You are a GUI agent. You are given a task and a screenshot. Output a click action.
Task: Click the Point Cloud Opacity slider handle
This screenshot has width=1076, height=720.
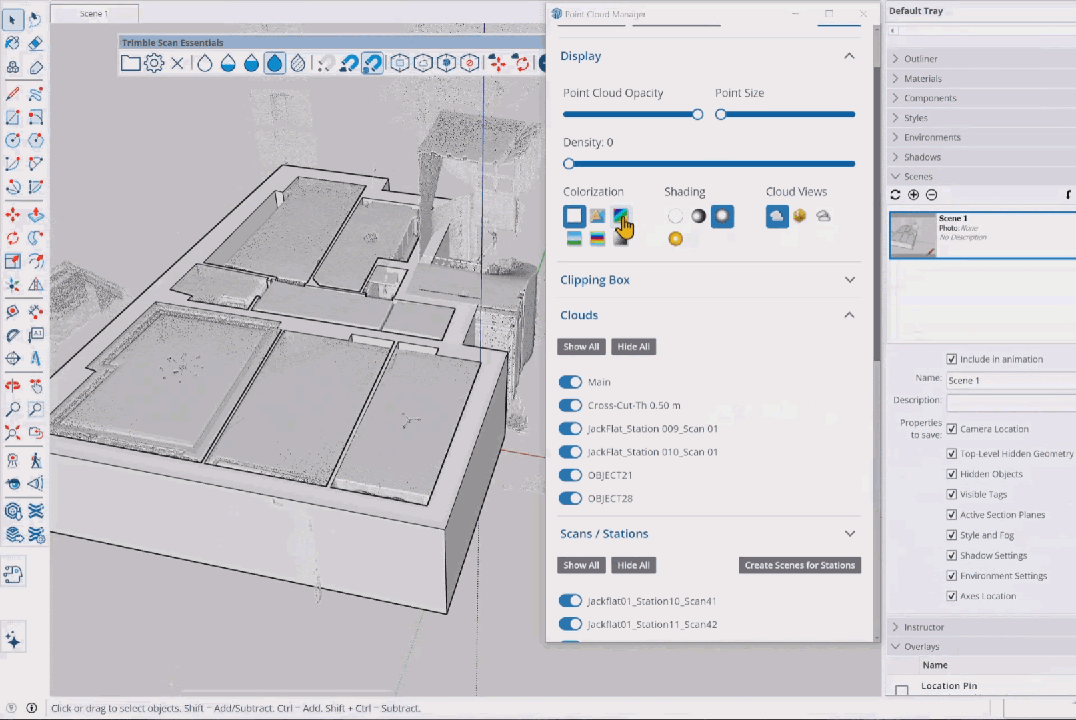click(697, 114)
